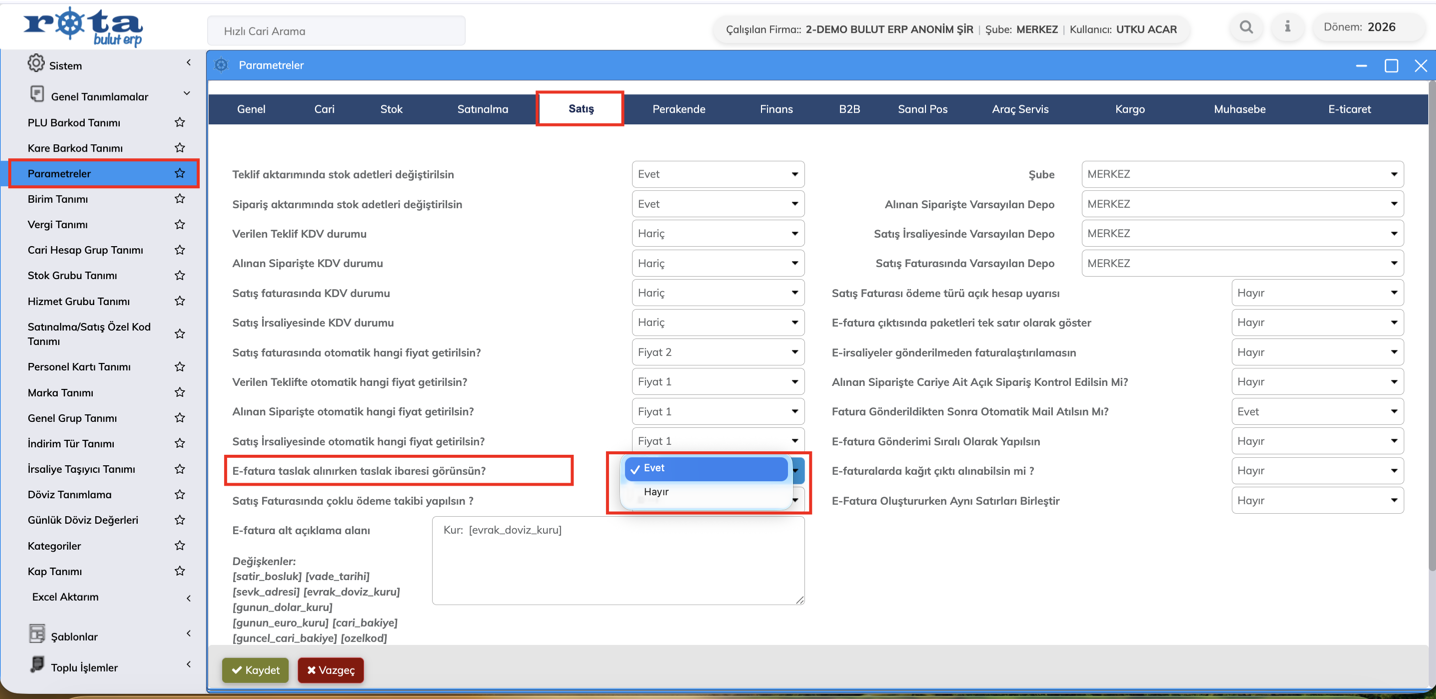The width and height of the screenshot is (1436, 699).
Task: Favorite the Vergi Tanımı menu item star
Action: (x=180, y=224)
